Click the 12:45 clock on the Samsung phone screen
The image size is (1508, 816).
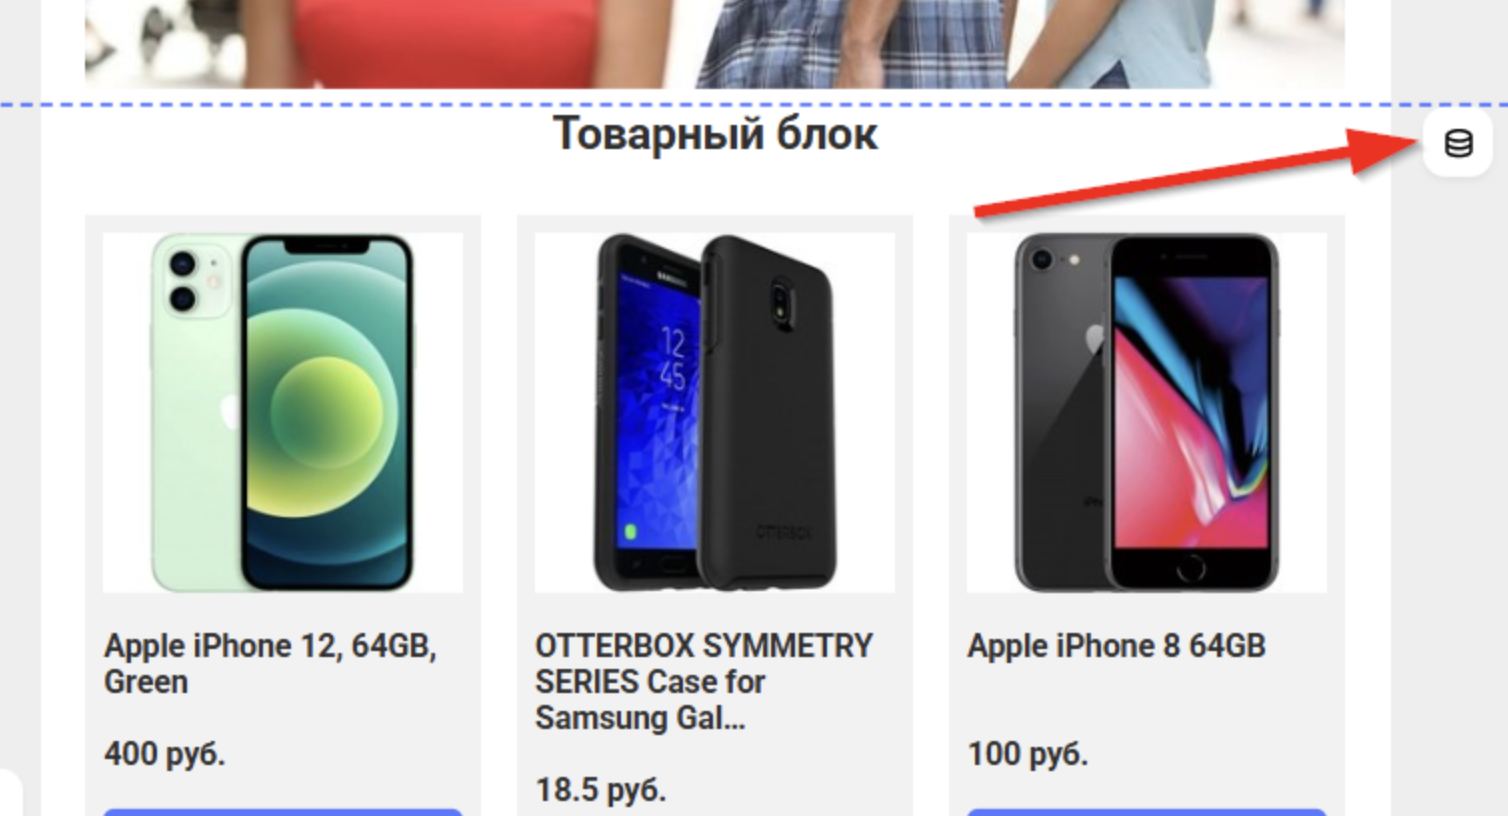[672, 360]
